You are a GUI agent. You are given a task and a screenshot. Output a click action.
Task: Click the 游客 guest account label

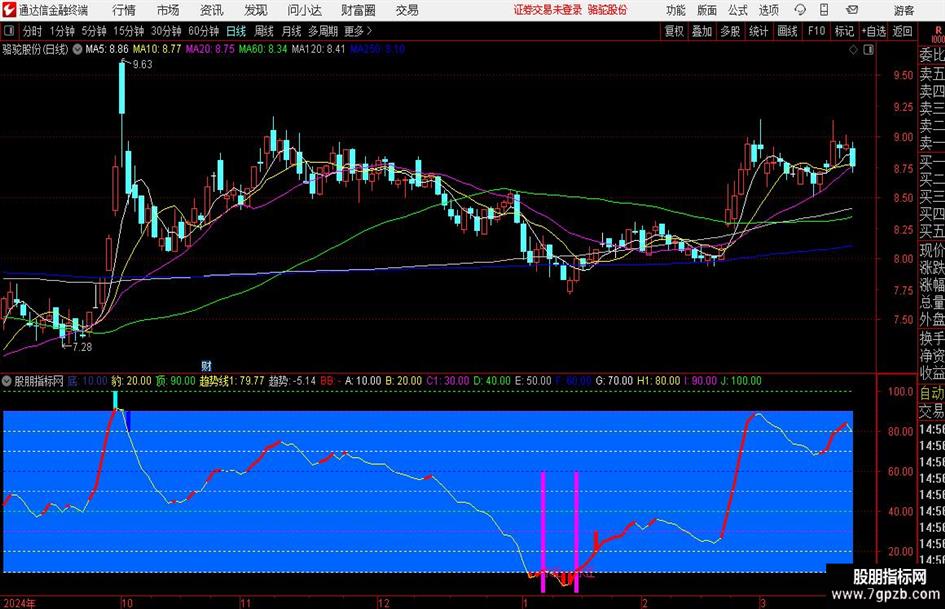click(x=904, y=10)
